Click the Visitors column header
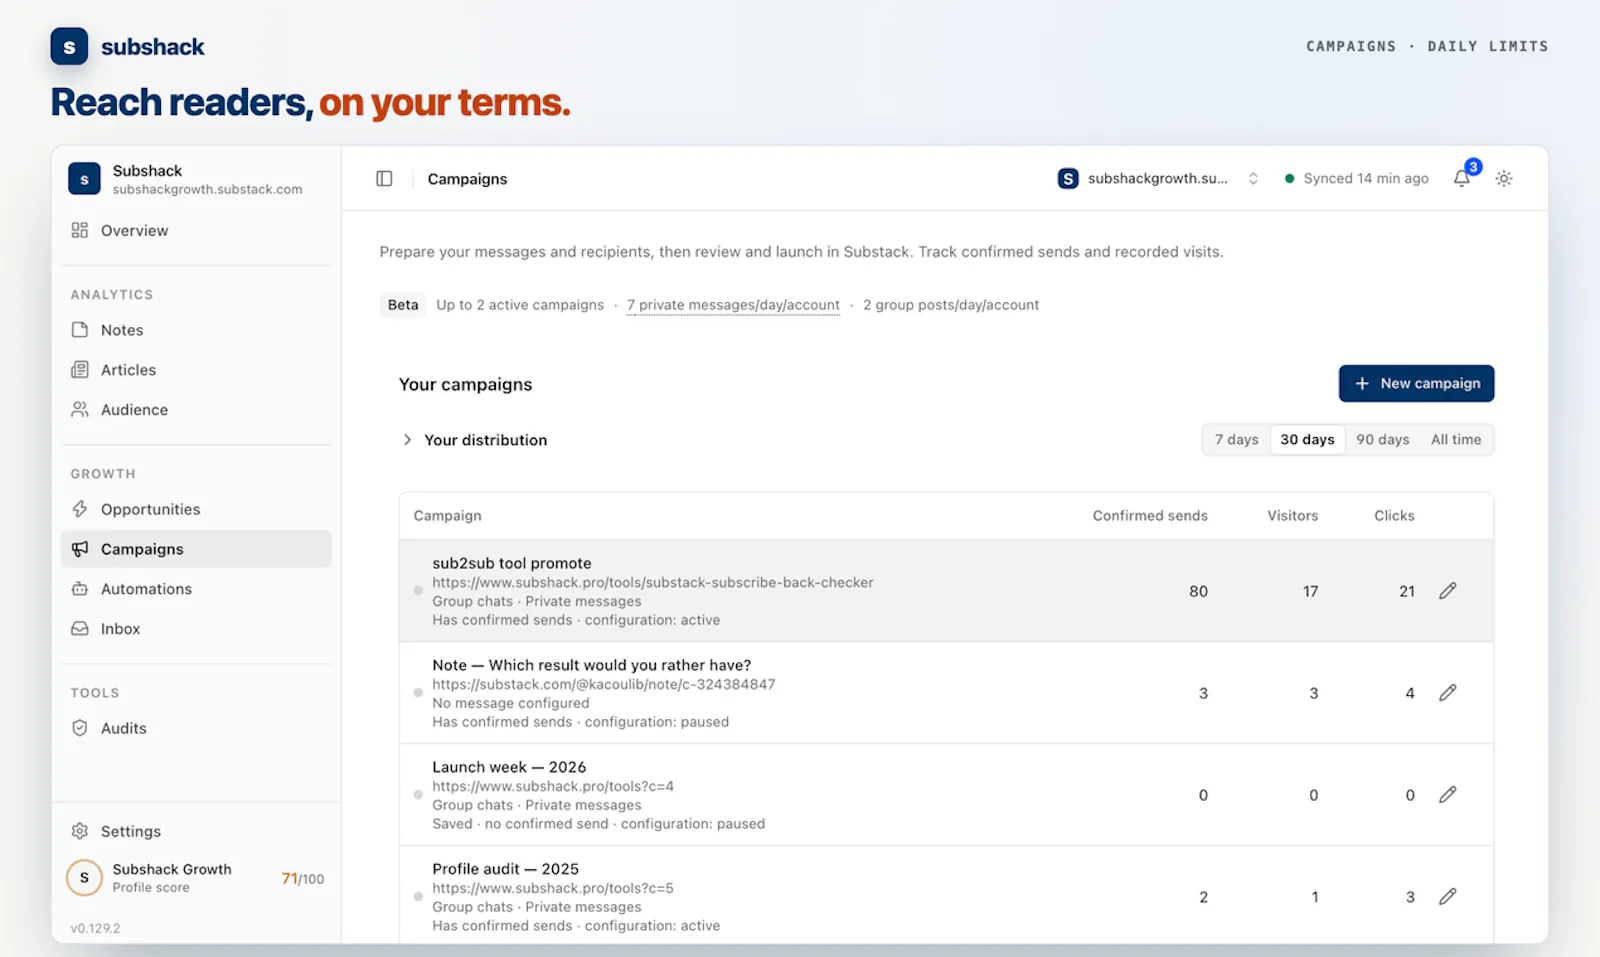Image resolution: width=1600 pixels, height=957 pixels. 1293,516
